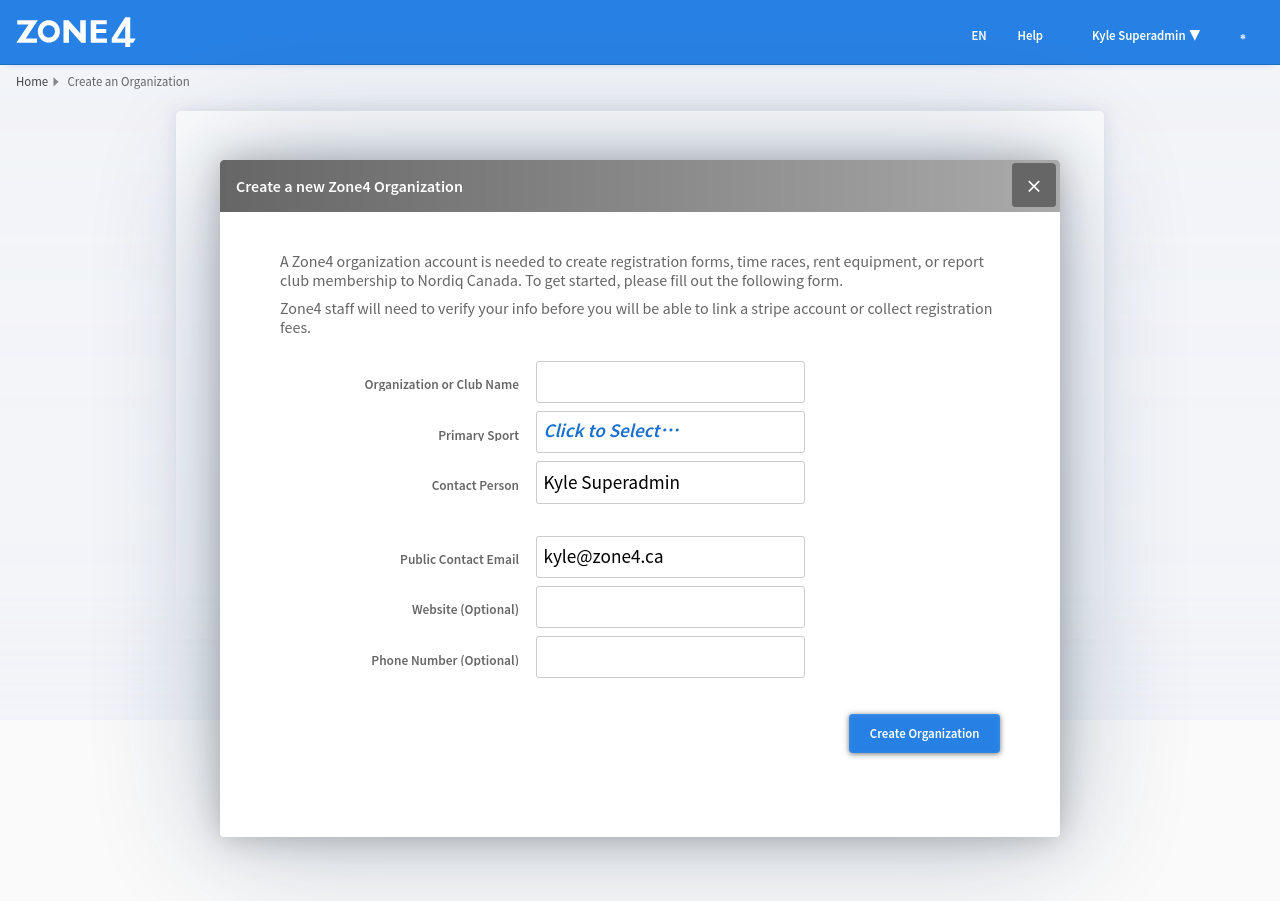Go to Home via the breadcrumb link
The width and height of the screenshot is (1280, 901).
(32, 82)
